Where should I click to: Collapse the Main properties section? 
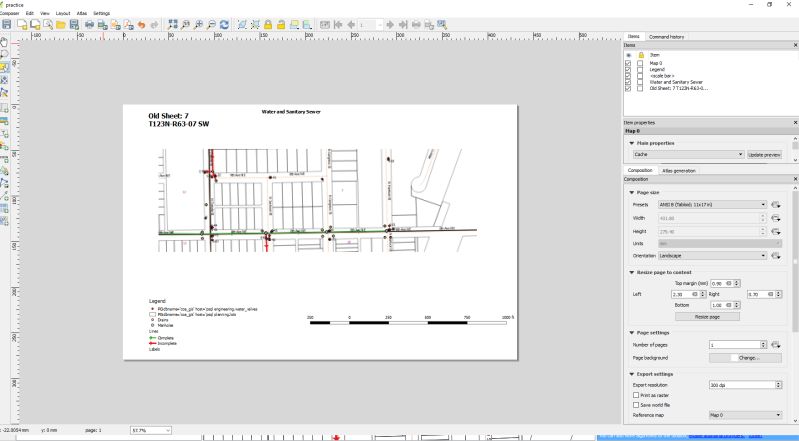coord(632,143)
